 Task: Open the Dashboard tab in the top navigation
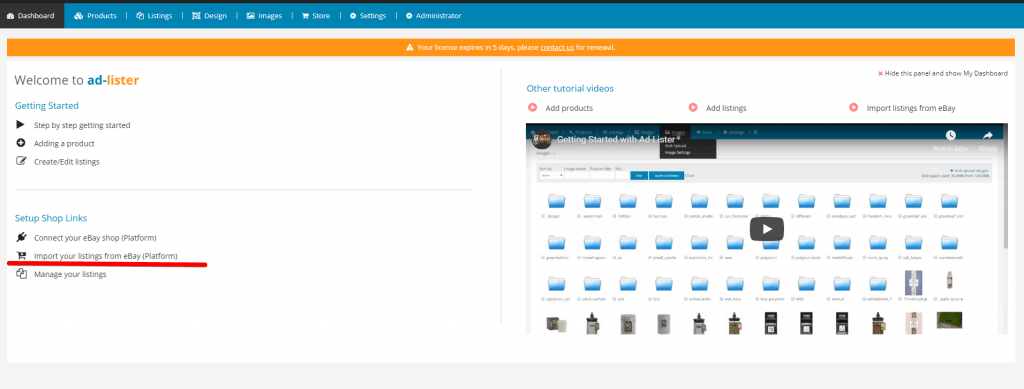(x=31, y=16)
